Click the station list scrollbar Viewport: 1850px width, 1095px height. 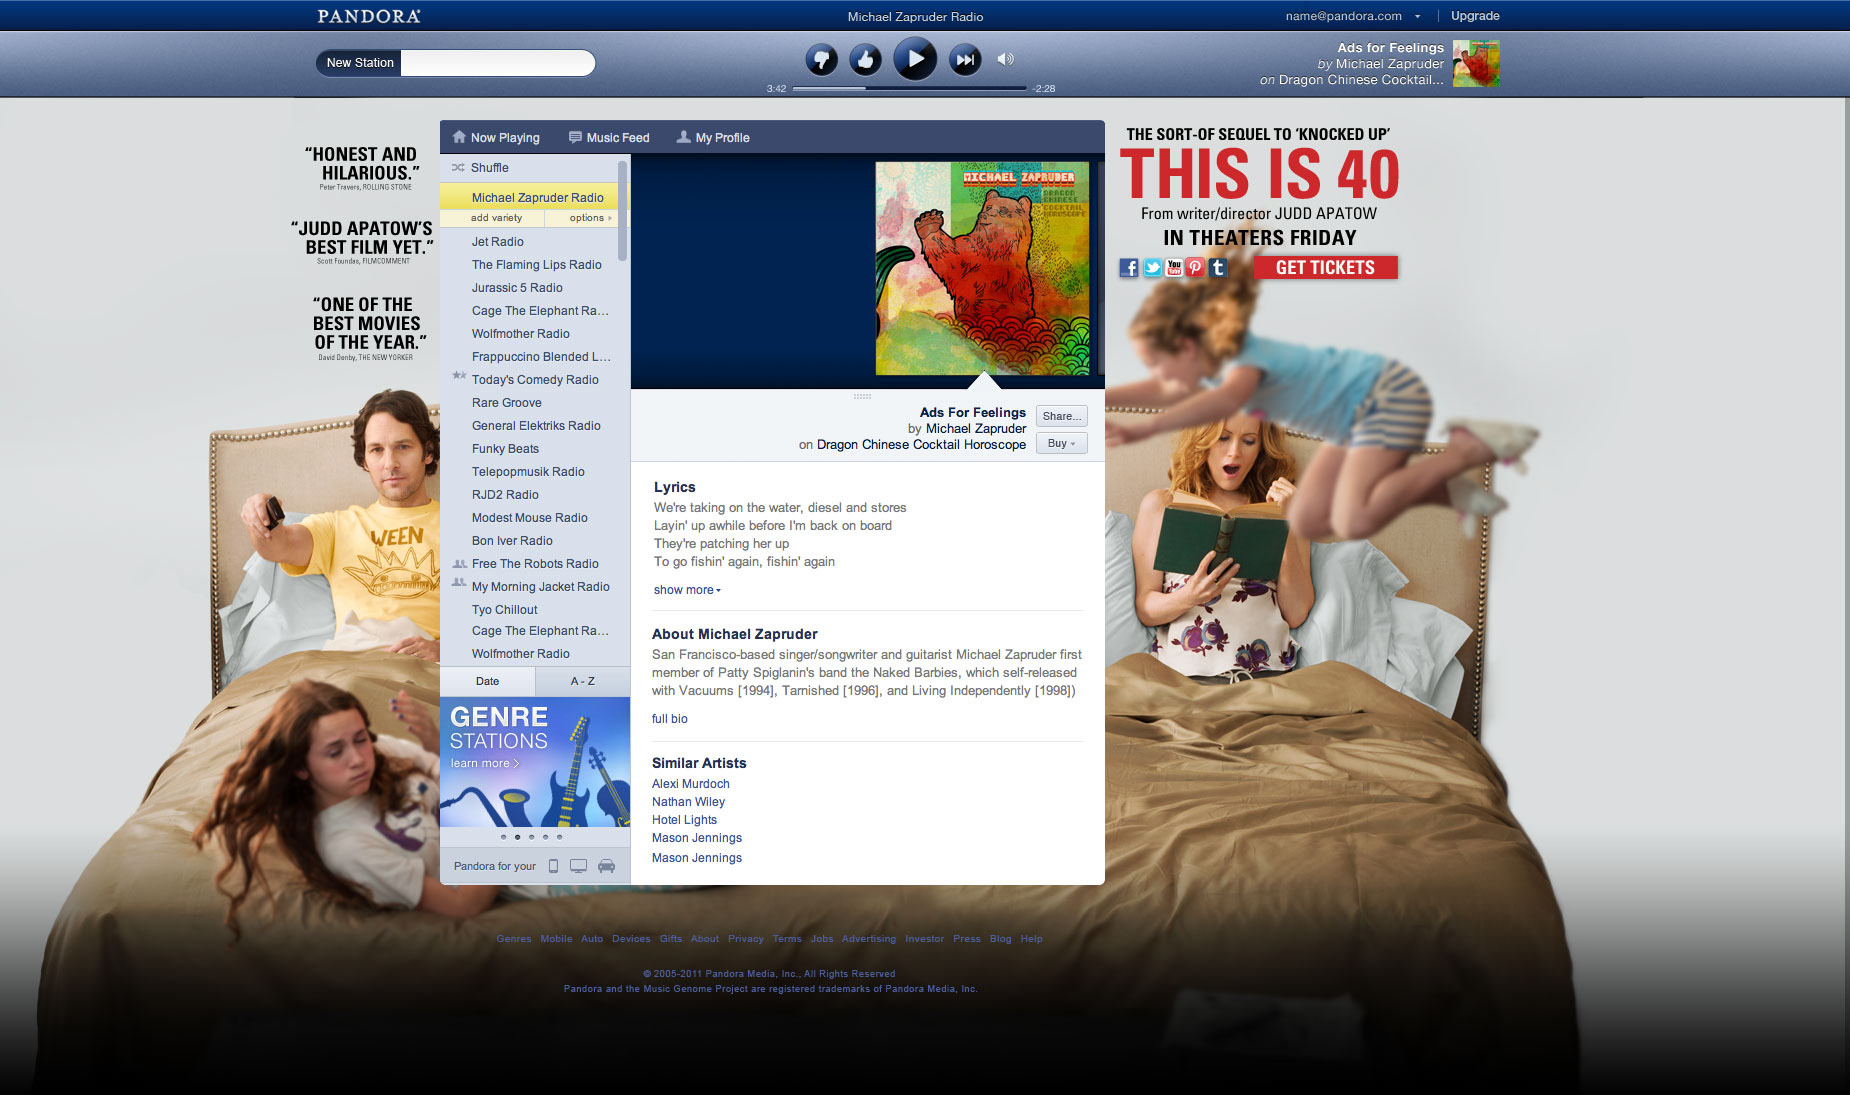(622, 212)
